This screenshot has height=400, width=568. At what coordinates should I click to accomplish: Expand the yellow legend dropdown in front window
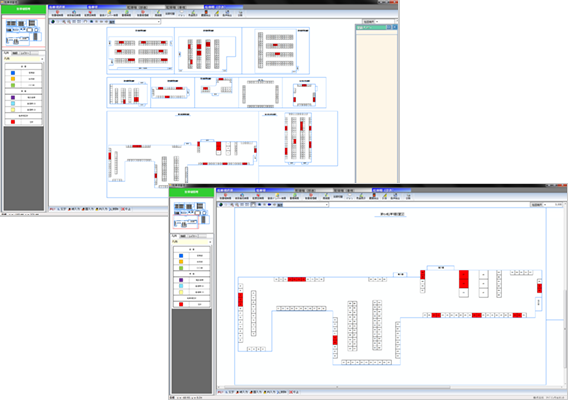tap(210, 242)
